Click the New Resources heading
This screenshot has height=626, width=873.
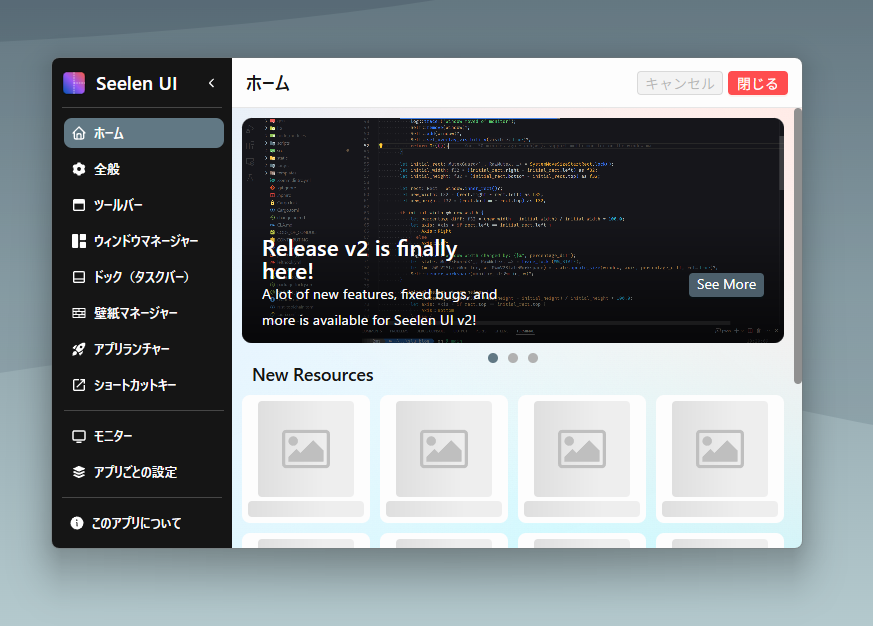pyautogui.click(x=313, y=375)
